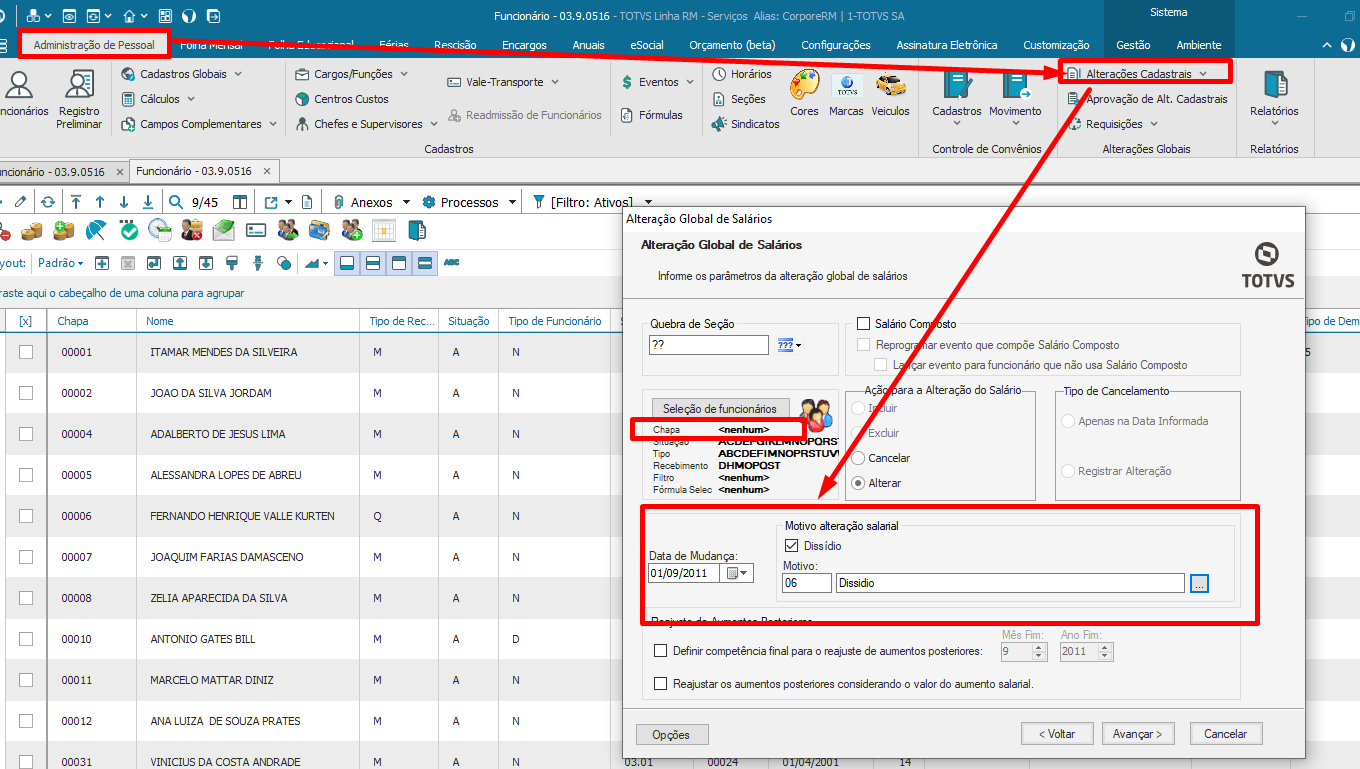Check 'Reajustar os aumentos posteriores' checkbox
Screen dimensions: 1360x769
click(660, 684)
